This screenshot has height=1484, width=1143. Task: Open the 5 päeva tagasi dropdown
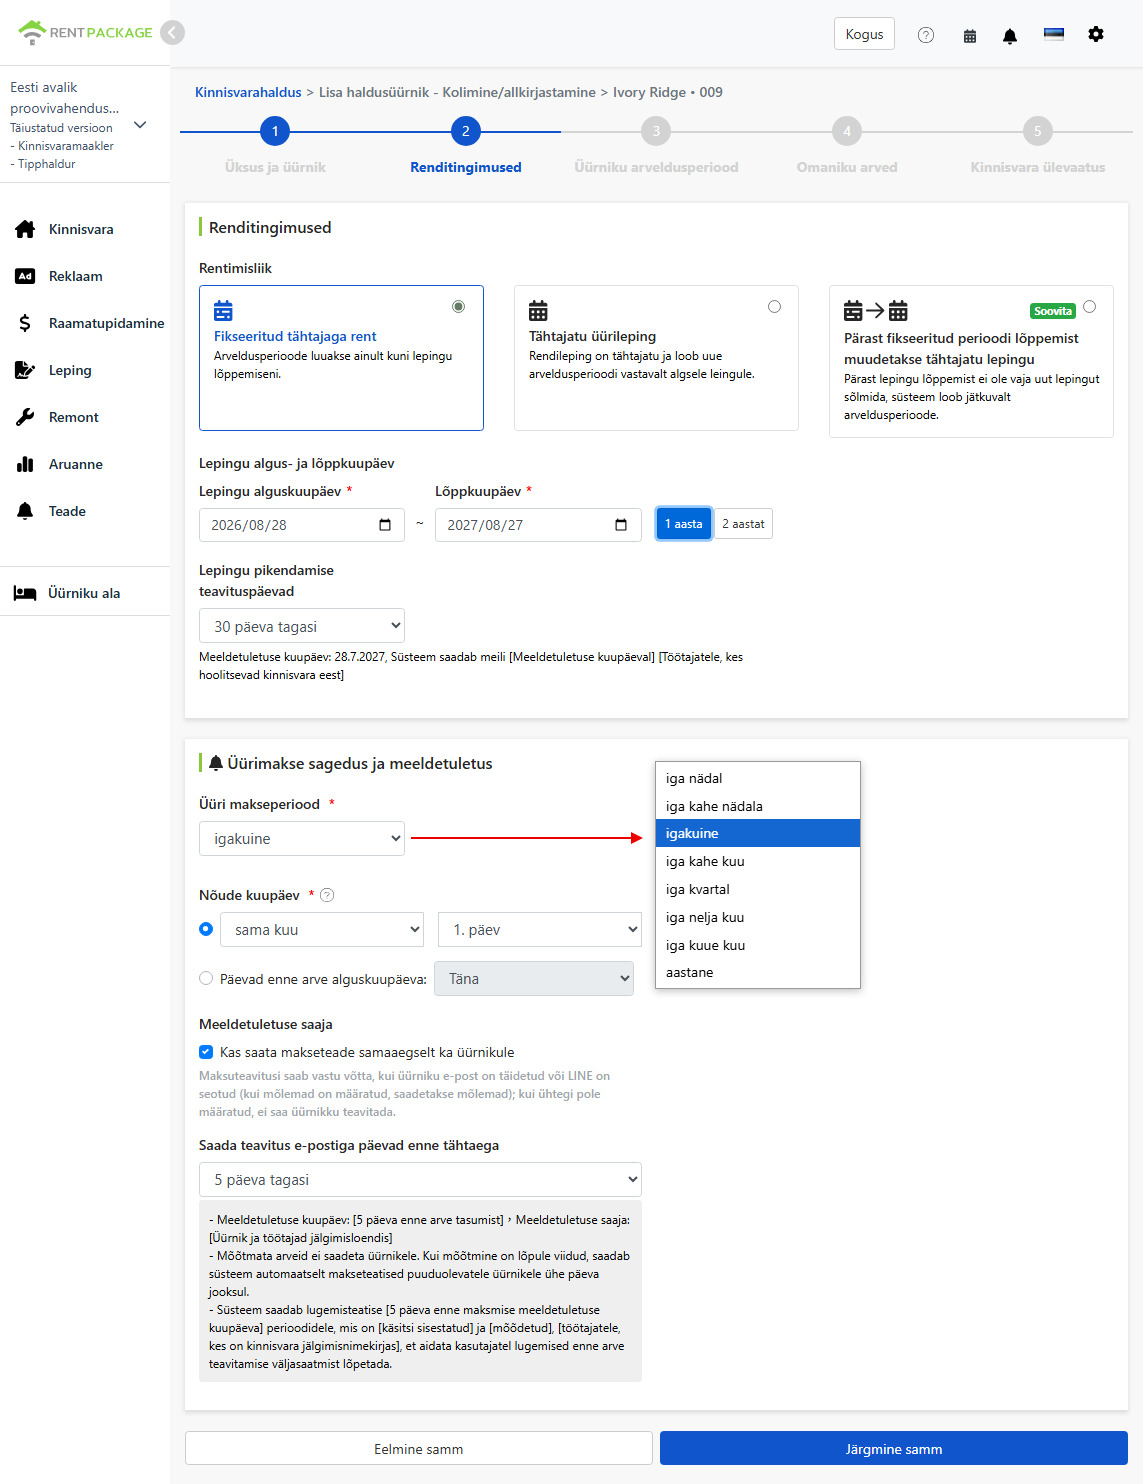(x=420, y=1179)
